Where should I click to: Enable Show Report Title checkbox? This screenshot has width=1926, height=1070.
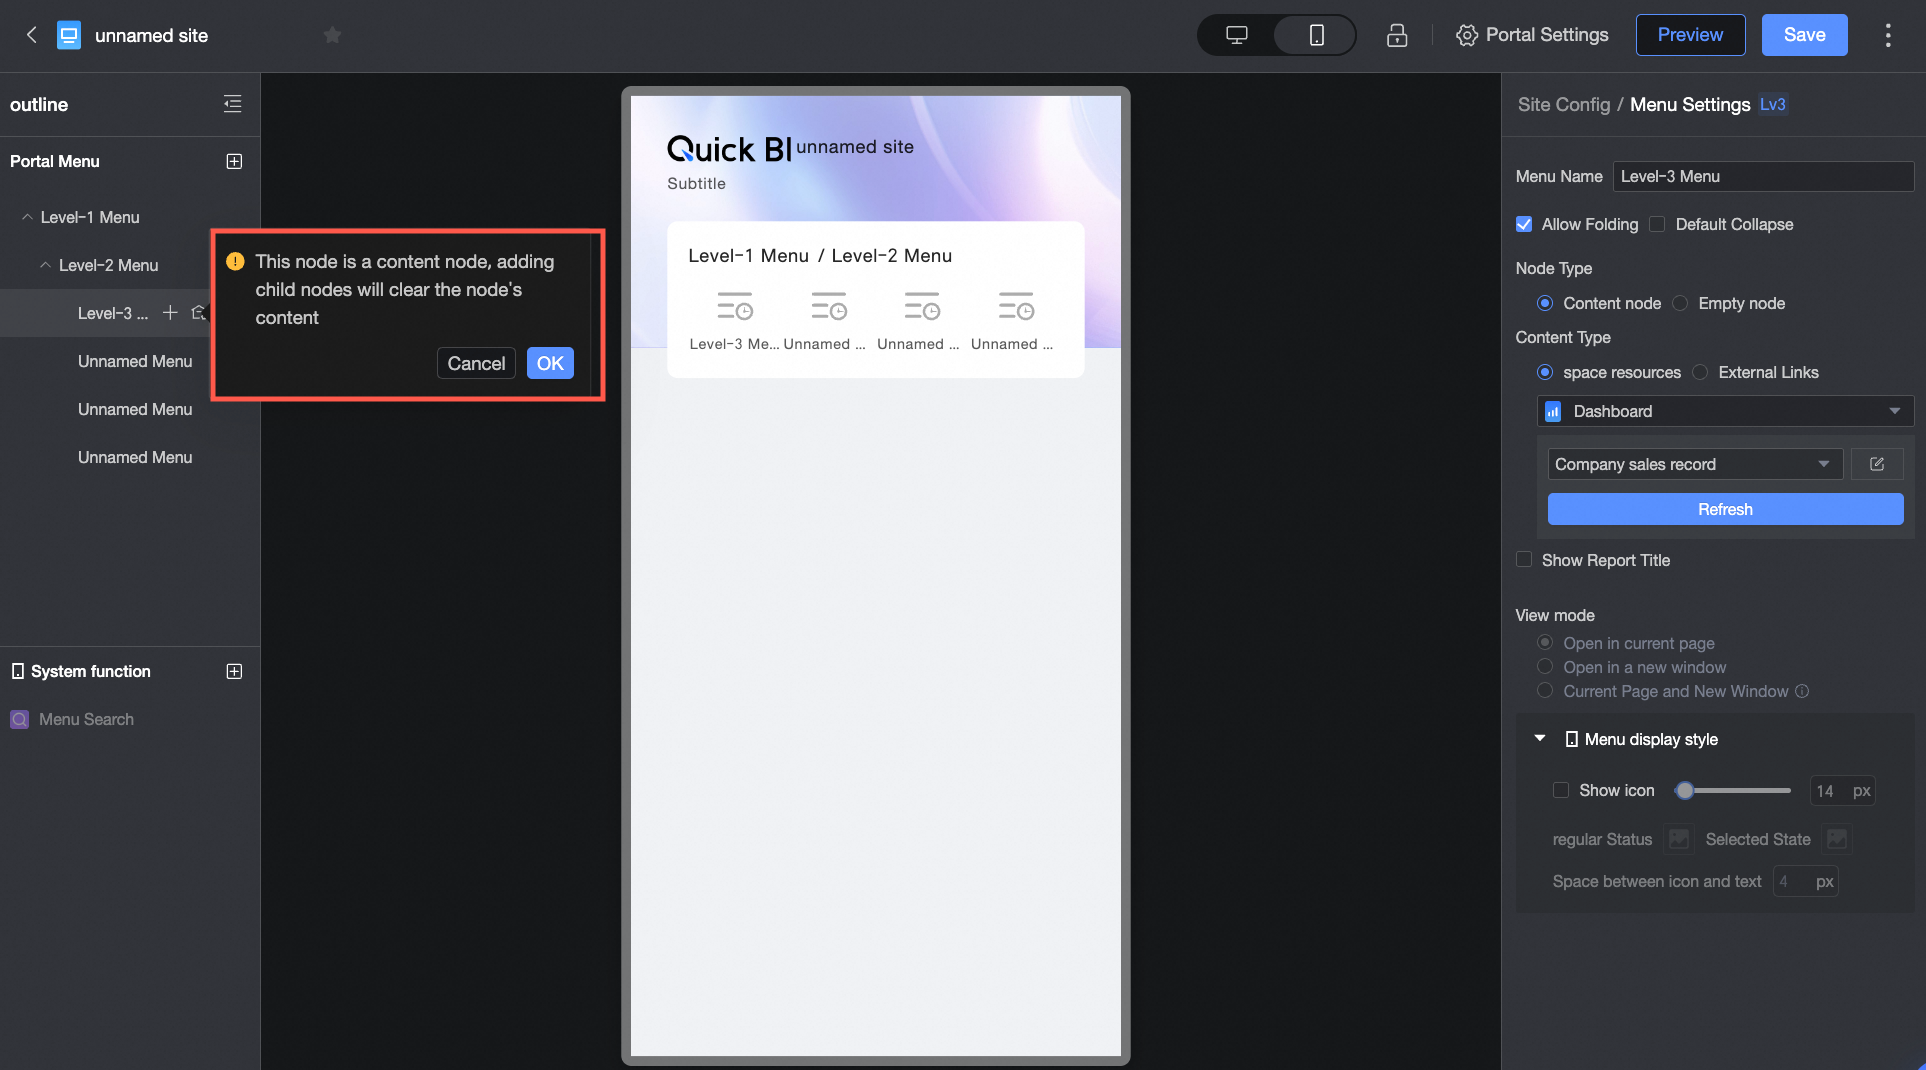1524,560
